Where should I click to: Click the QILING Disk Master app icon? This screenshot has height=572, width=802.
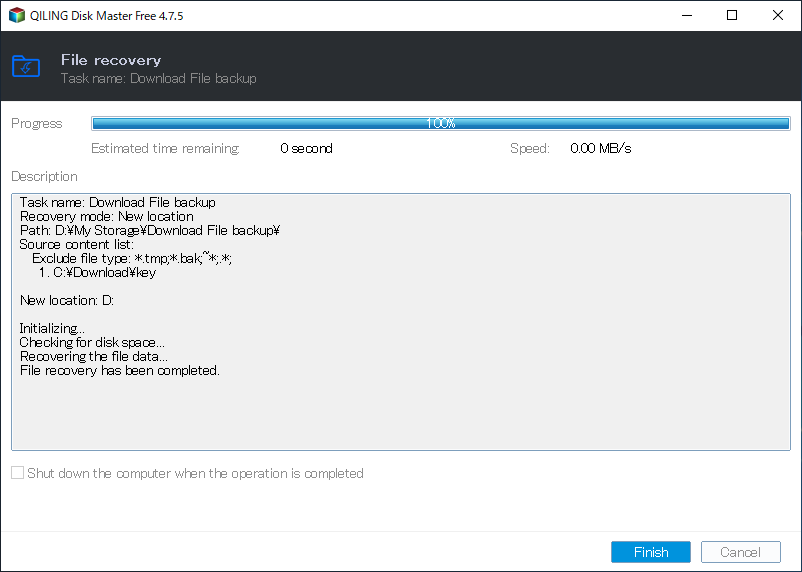[x=16, y=15]
